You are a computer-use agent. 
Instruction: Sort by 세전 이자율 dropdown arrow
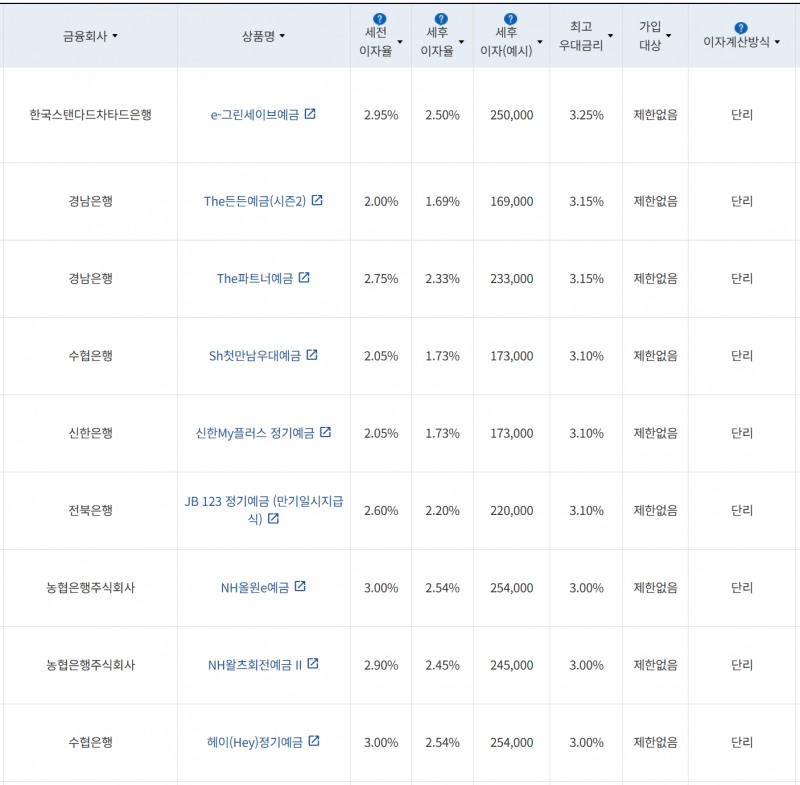400,42
